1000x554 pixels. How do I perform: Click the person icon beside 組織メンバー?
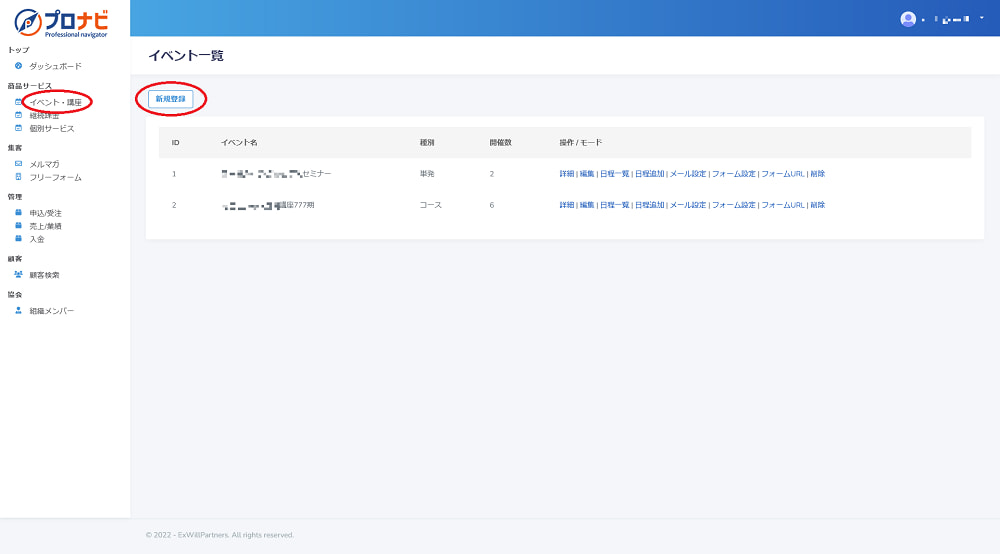(x=18, y=310)
